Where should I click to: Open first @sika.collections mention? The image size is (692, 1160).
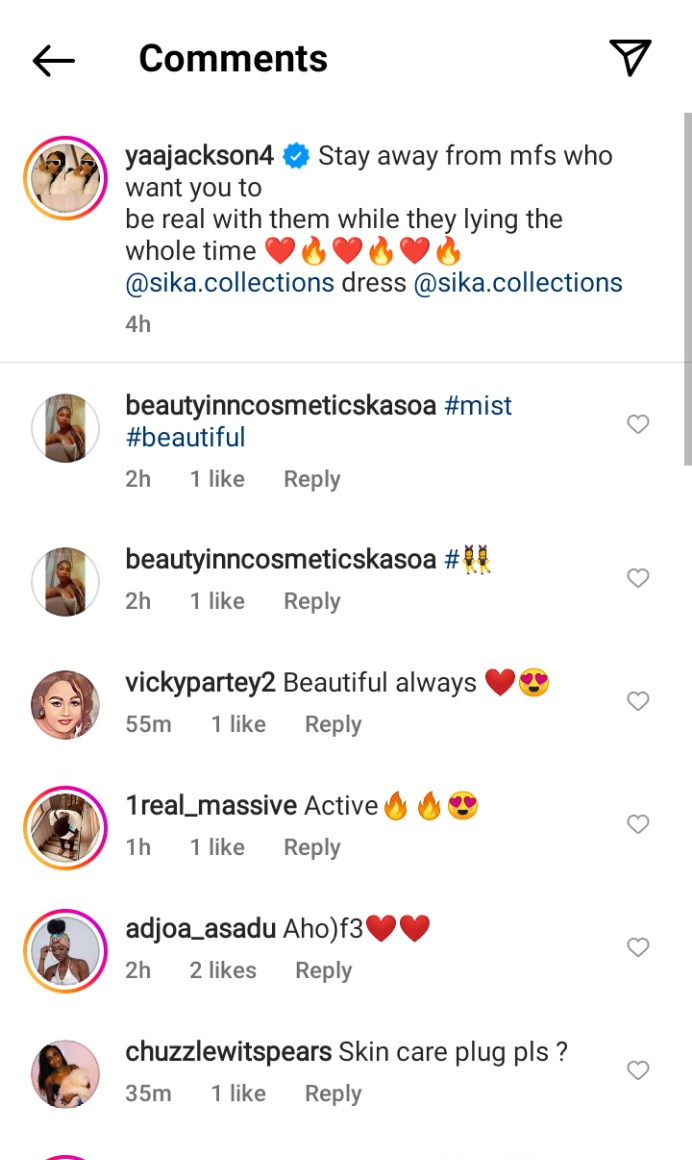[x=229, y=283]
